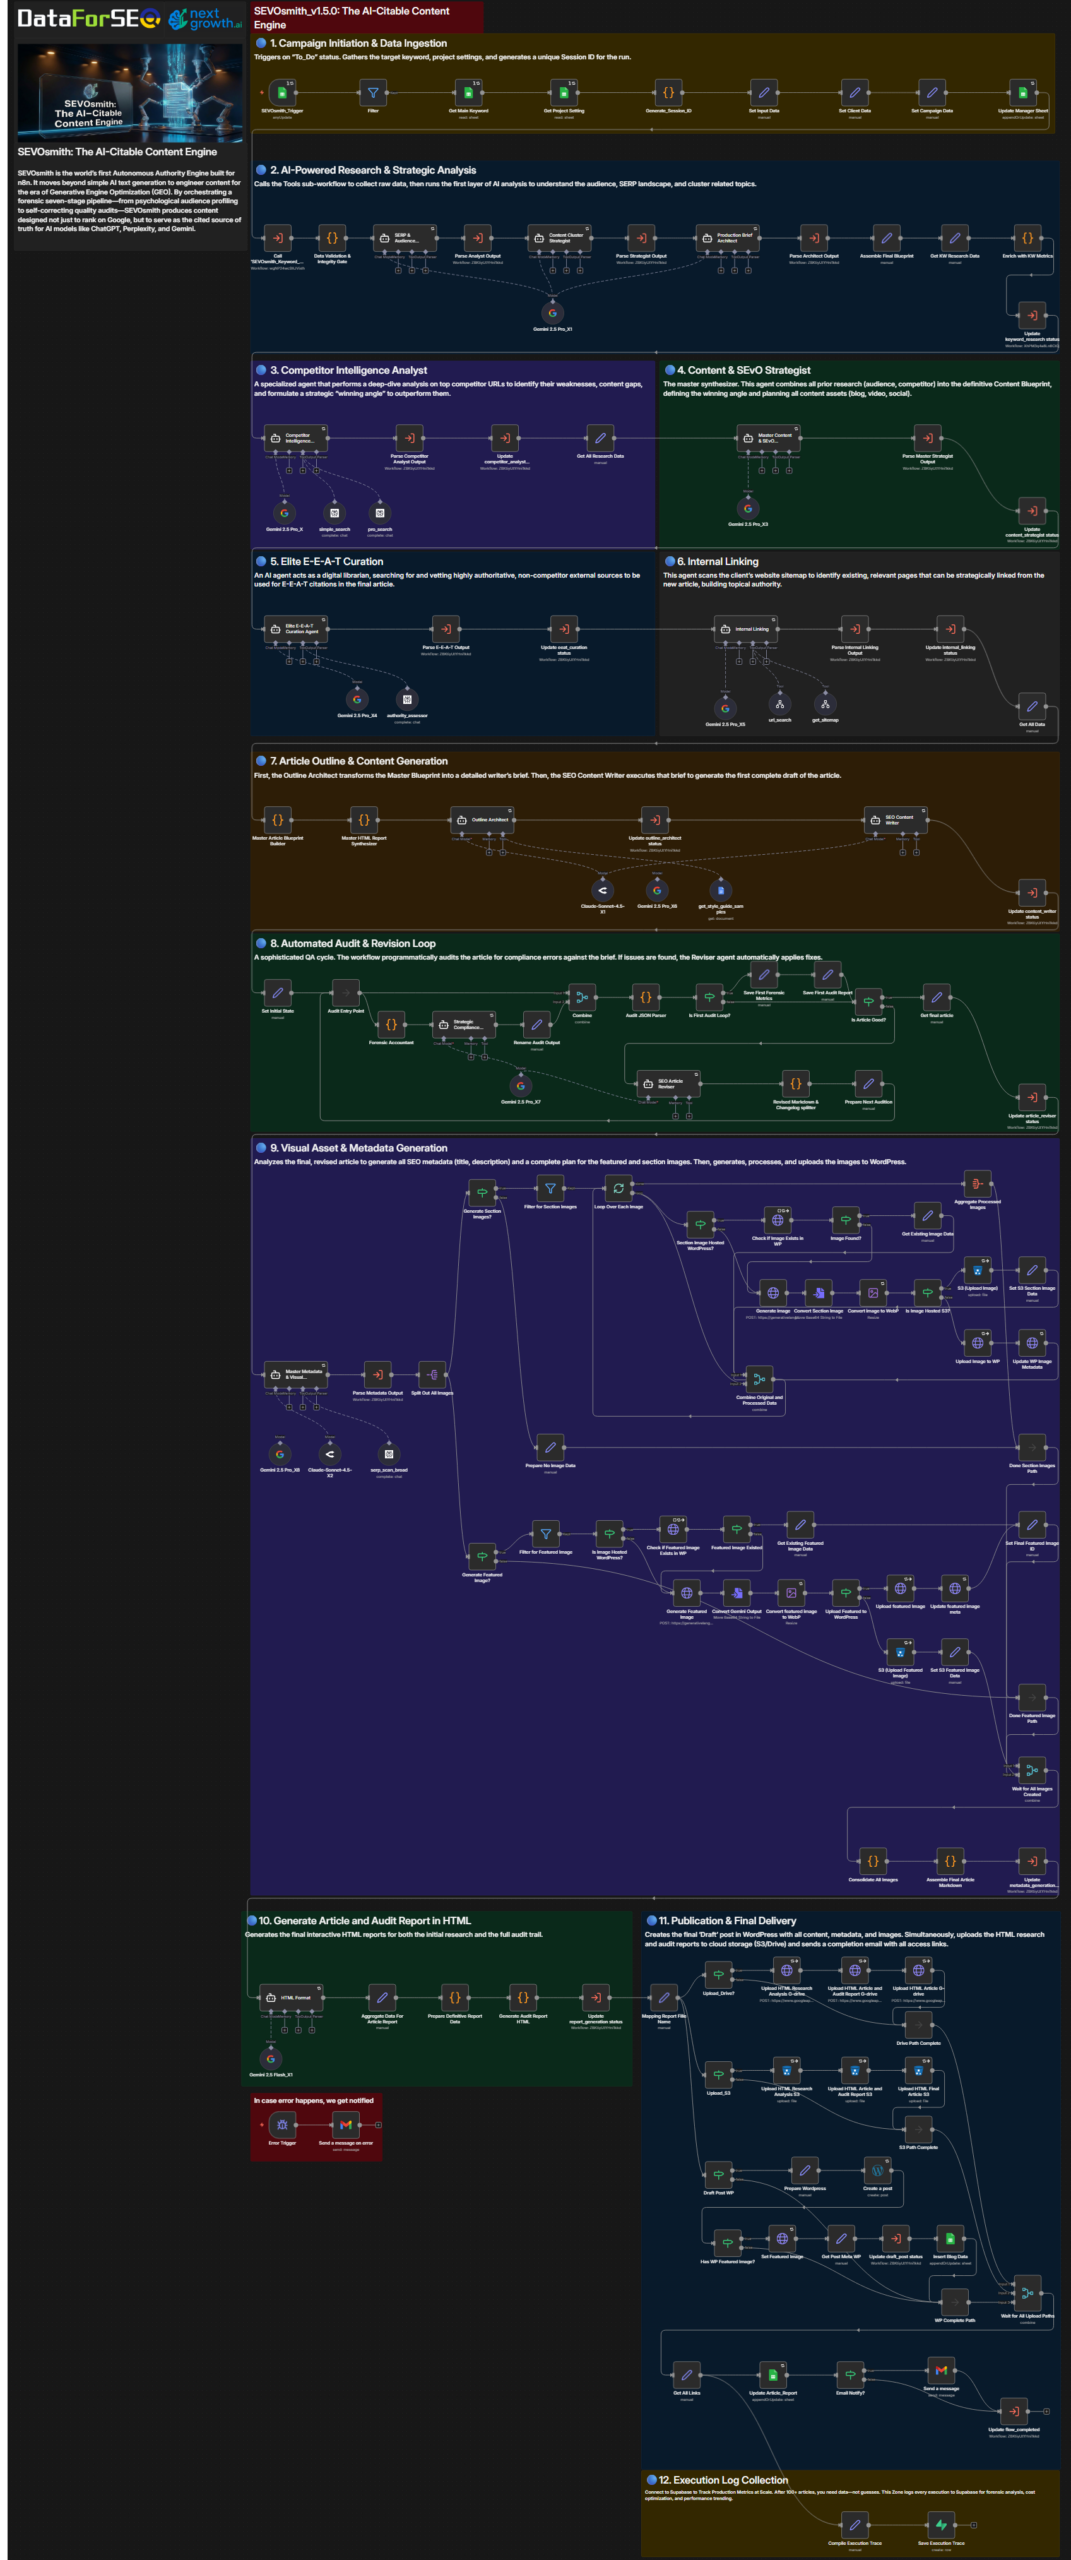Open the Upload HTML Final Article S3 node
The image size is (1071, 2560).
coord(918,2071)
